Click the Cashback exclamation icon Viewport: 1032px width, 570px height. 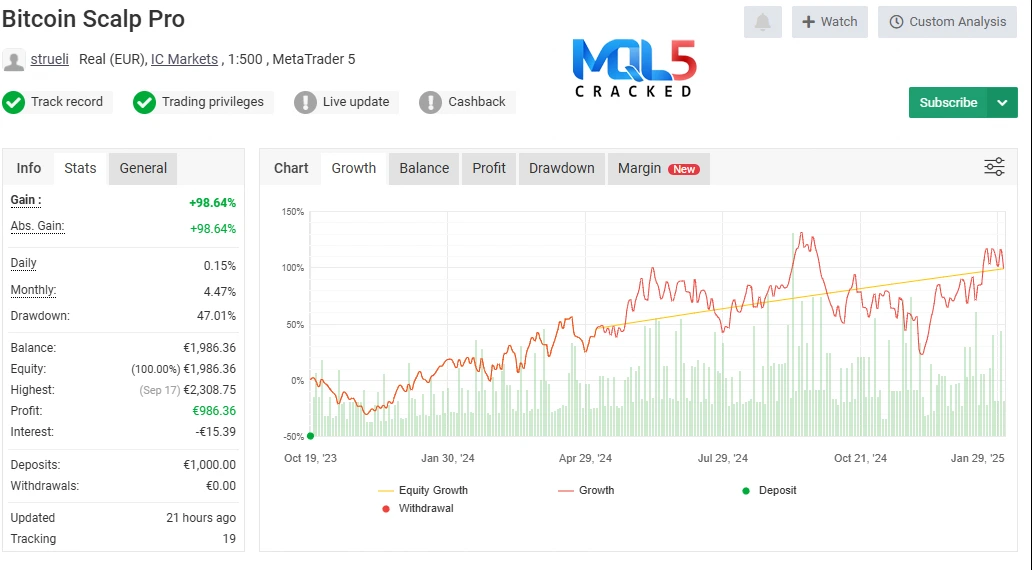pyautogui.click(x=430, y=102)
